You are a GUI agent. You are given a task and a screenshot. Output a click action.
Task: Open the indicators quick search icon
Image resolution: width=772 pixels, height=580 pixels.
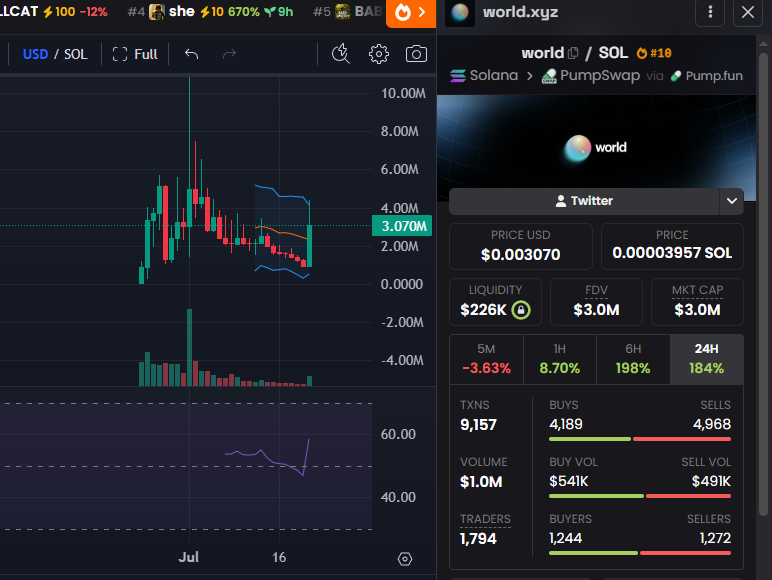(x=340, y=54)
